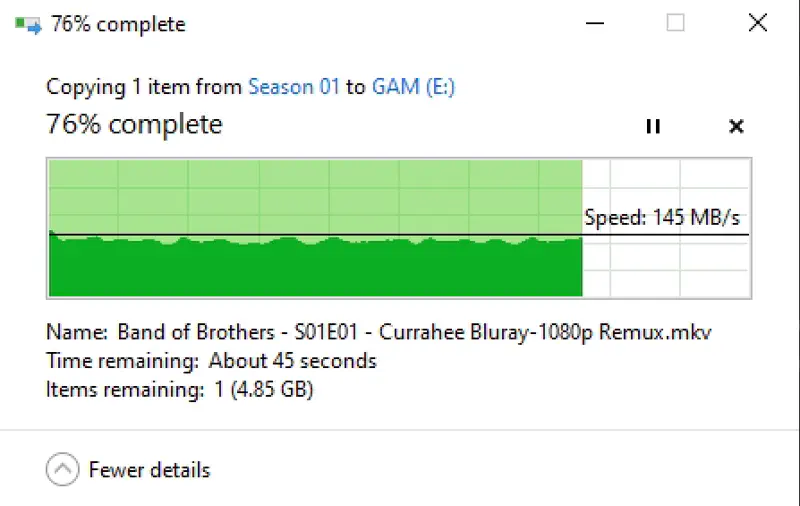Collapse details using the chevron circle icon

coord(62,469)
